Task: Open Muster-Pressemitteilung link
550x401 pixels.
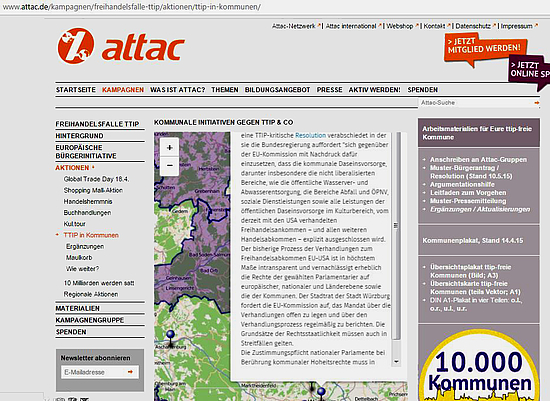Action: 468,201
